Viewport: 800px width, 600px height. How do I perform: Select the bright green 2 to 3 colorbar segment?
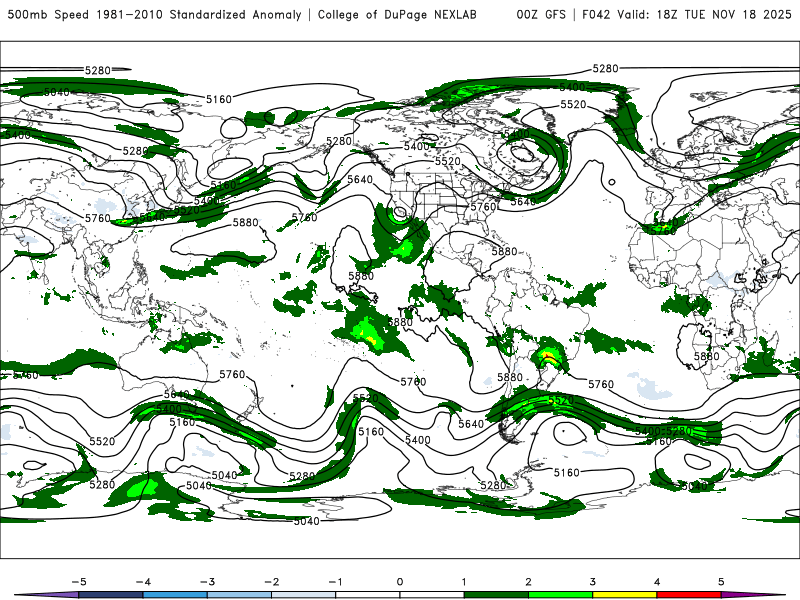561,595
